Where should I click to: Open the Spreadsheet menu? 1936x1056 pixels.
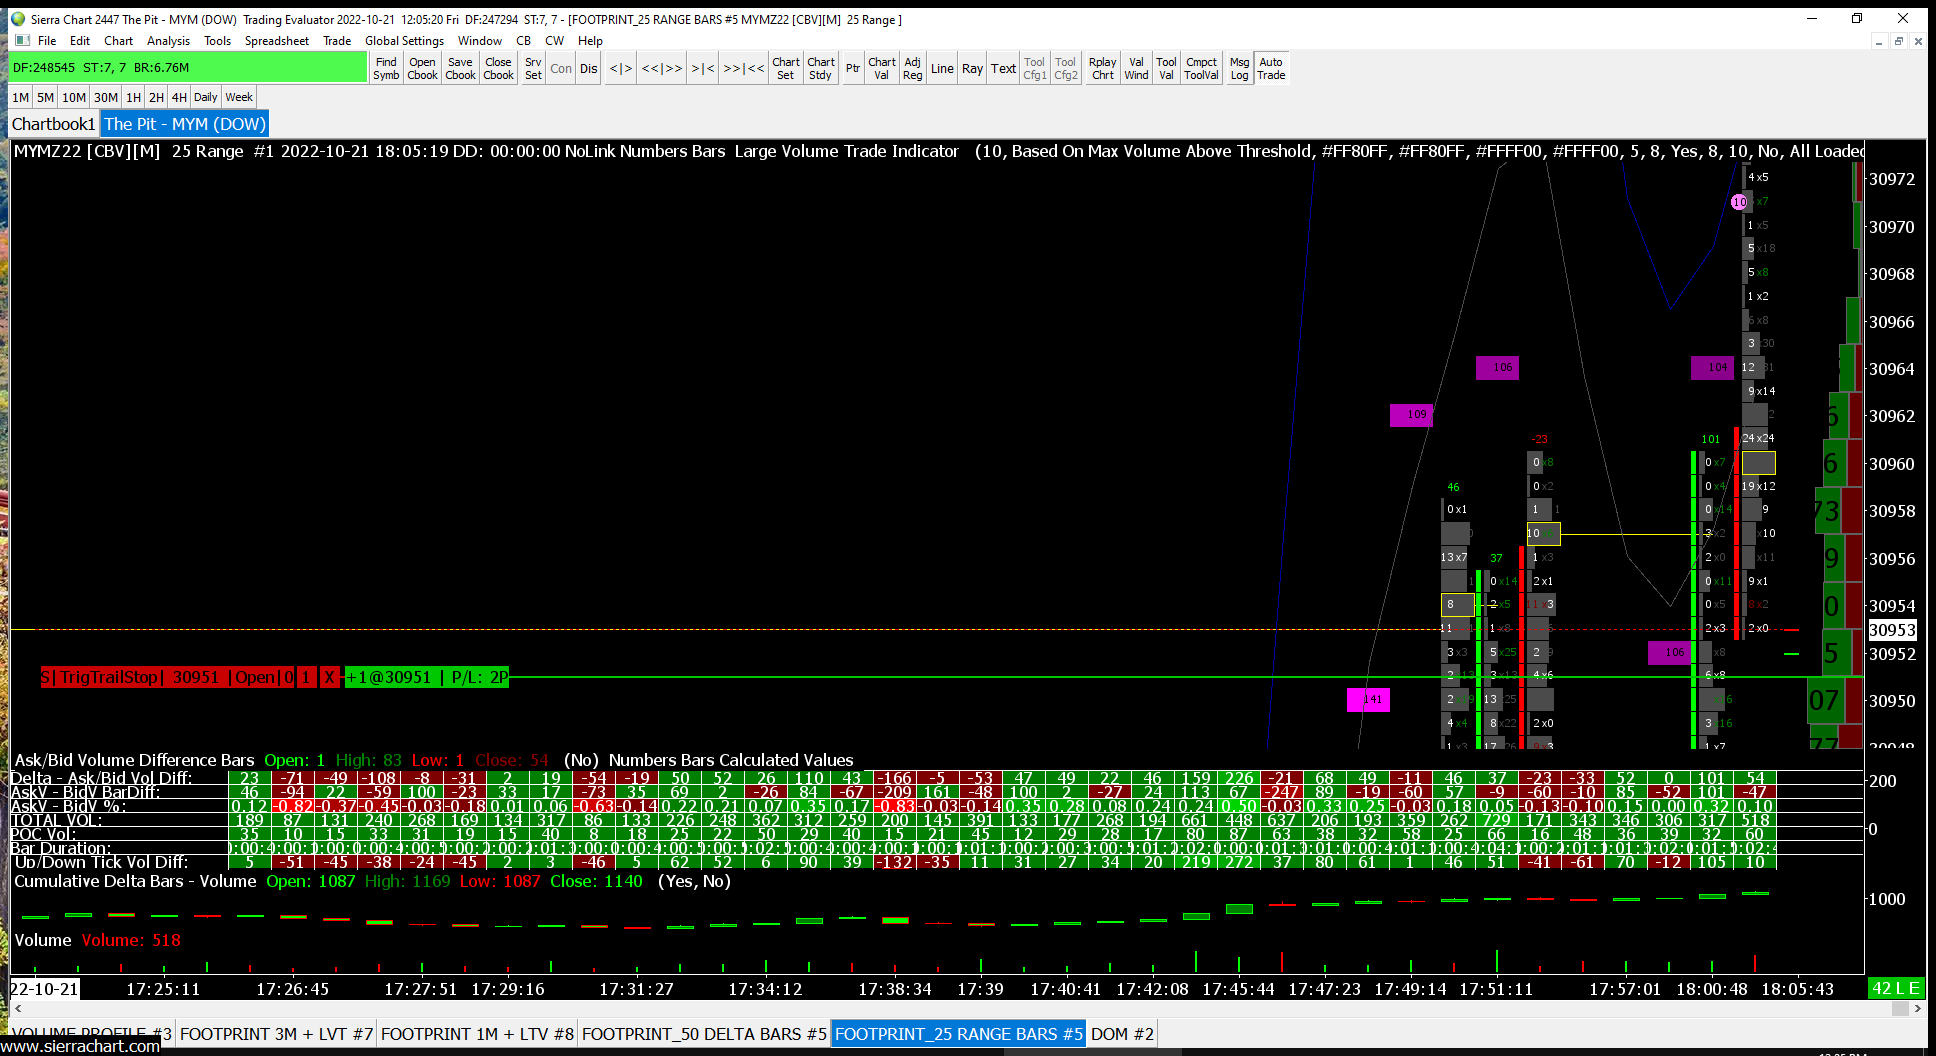[277, 41]
